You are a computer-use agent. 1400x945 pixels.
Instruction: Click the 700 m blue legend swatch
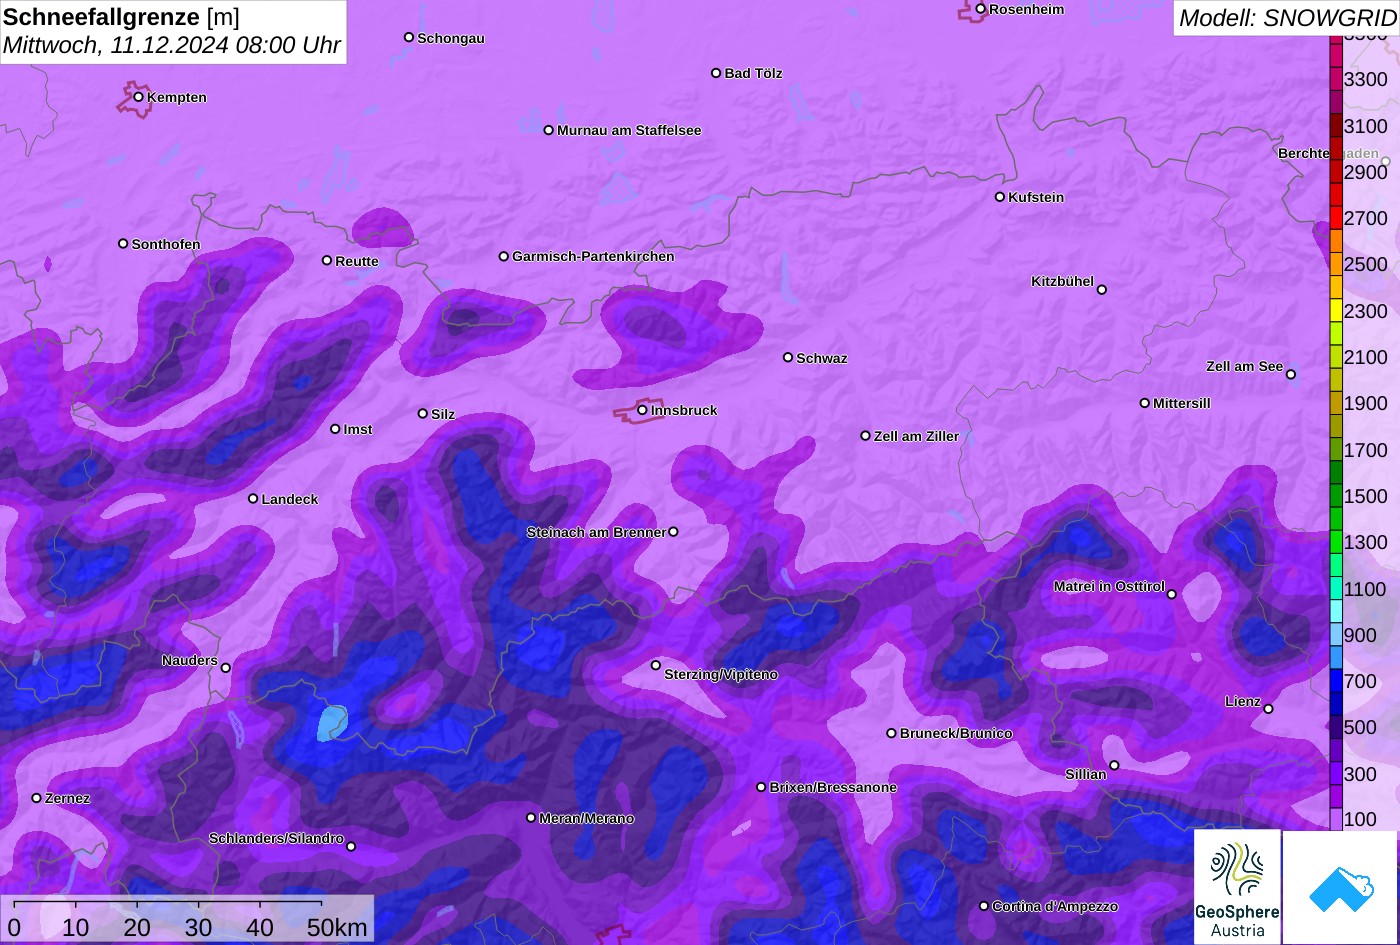pos(1336,680)
